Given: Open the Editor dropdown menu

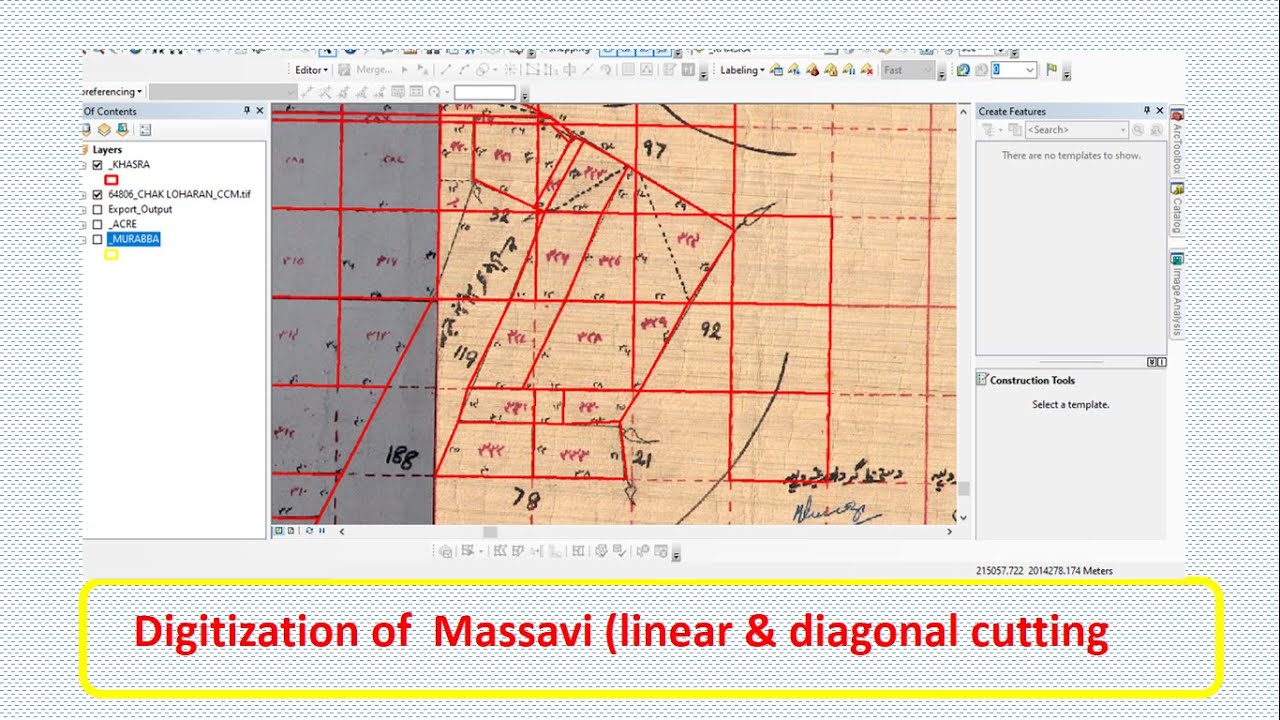Looking at the screenshot, I should [311, 70].
